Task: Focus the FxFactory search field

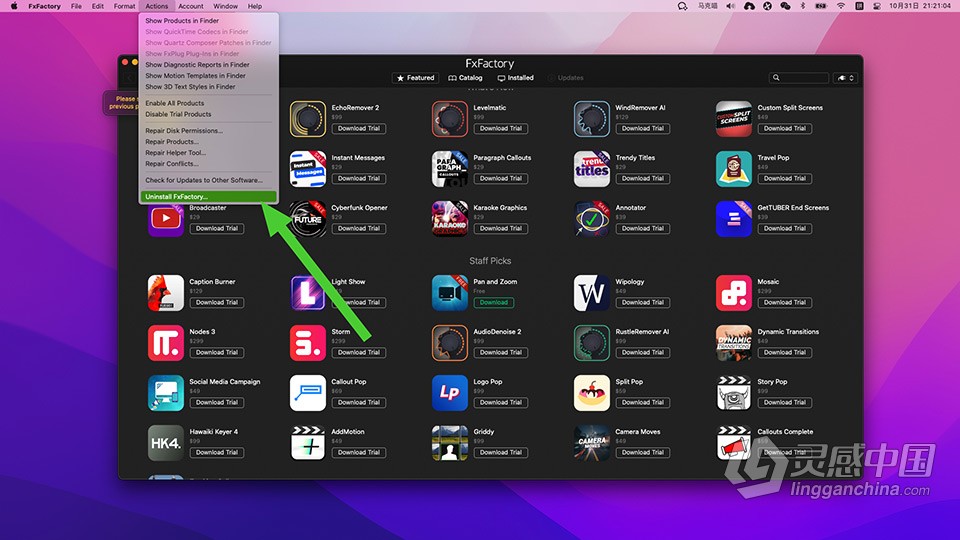Action: click(799, 78)
